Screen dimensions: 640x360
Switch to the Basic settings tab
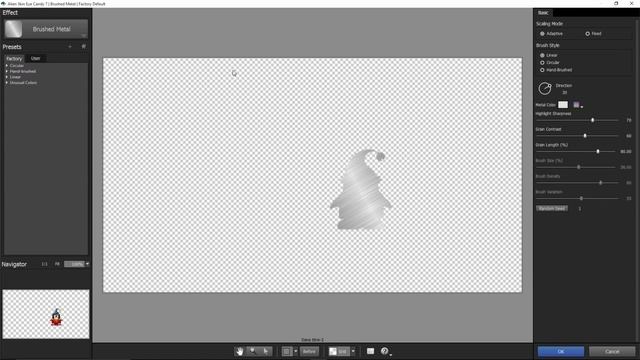[x=543, y=13]
